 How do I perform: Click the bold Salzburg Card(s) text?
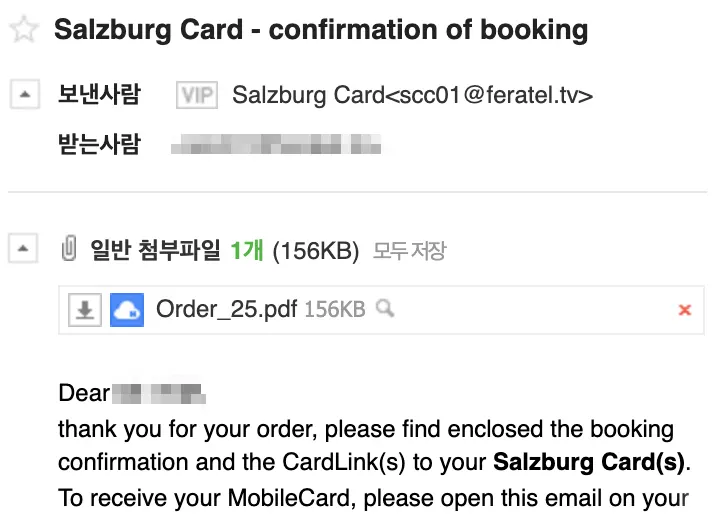(589, 463)
